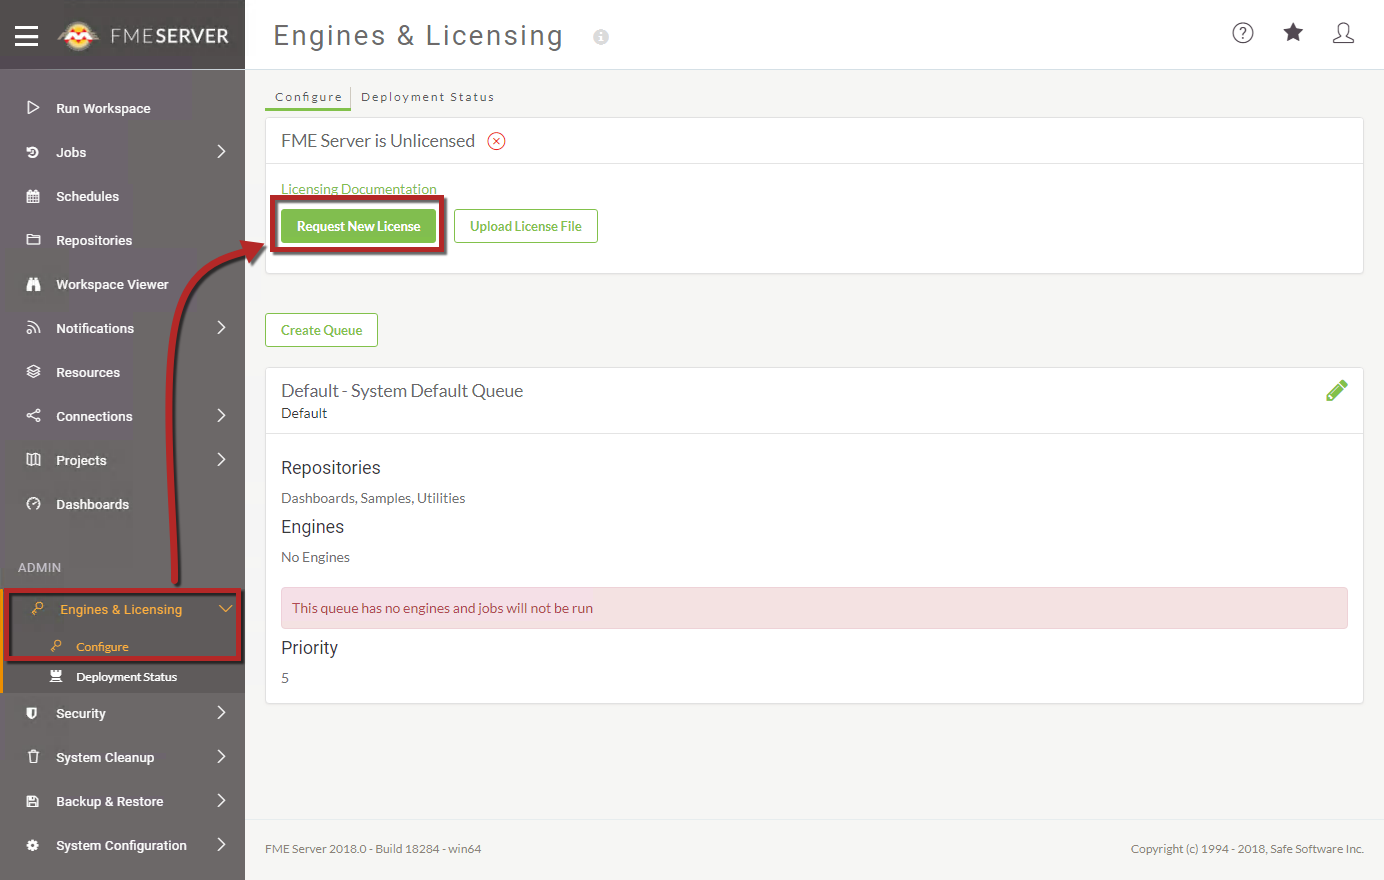Click Request New License button

[x=358, y=226]
